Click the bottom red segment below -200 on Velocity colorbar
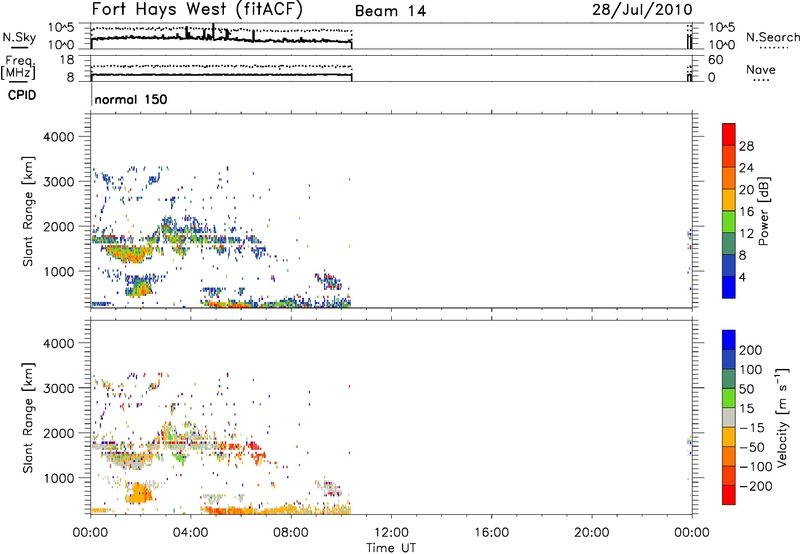 (729, 495)
